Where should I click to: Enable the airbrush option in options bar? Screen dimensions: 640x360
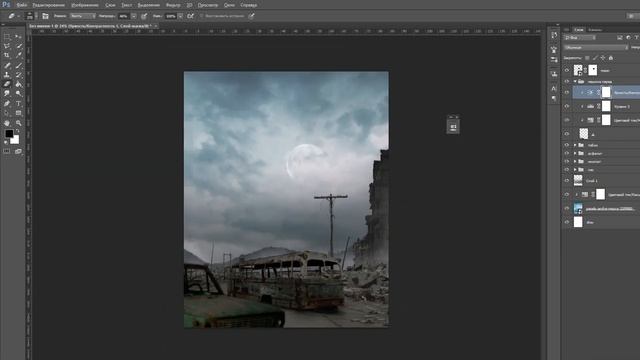tap(190, 16)
